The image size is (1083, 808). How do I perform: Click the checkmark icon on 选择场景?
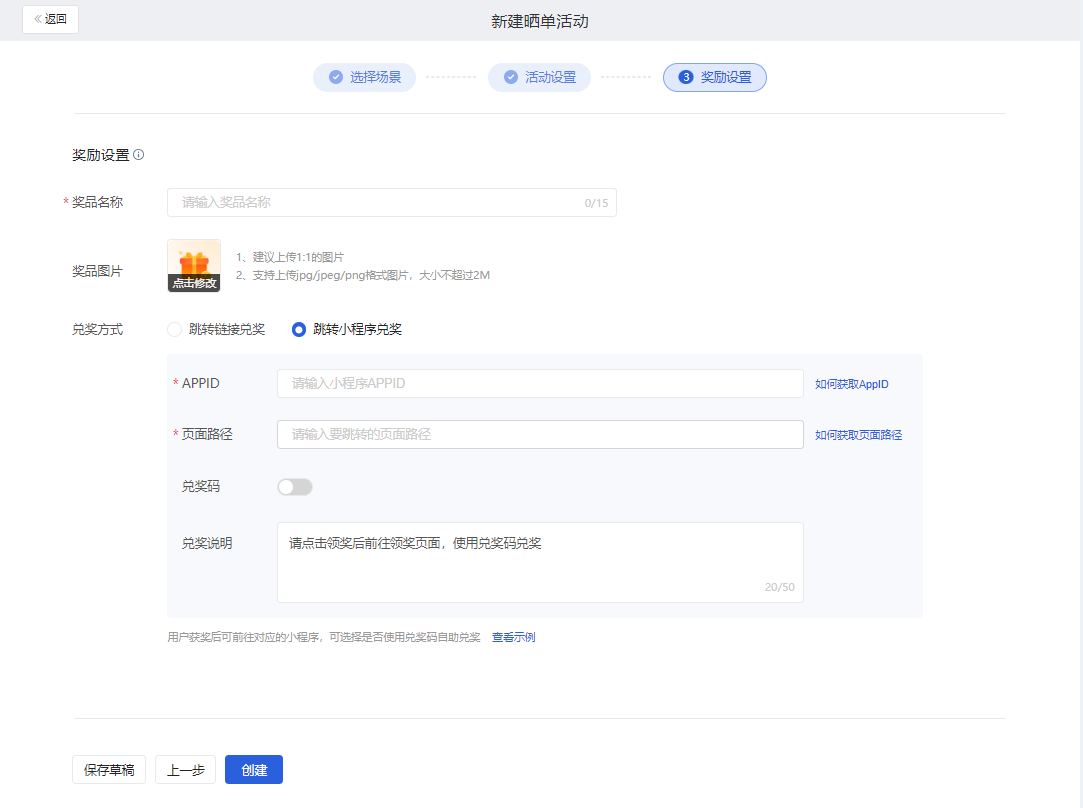point(336,77)
